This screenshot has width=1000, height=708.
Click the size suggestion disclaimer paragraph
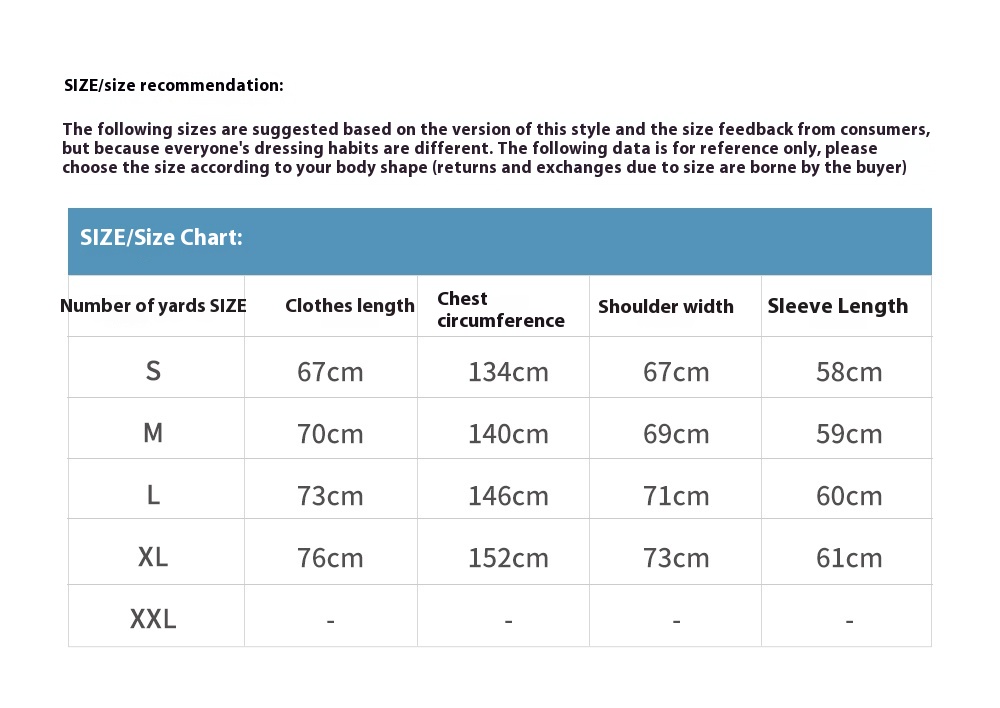coord(496,148)
